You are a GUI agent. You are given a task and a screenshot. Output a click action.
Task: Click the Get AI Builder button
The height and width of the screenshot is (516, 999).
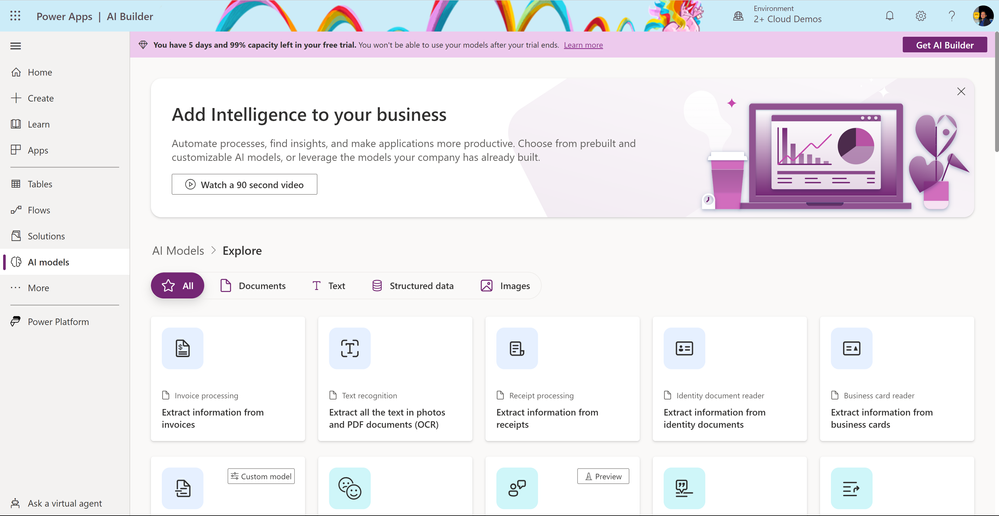[x=945, y=45]
